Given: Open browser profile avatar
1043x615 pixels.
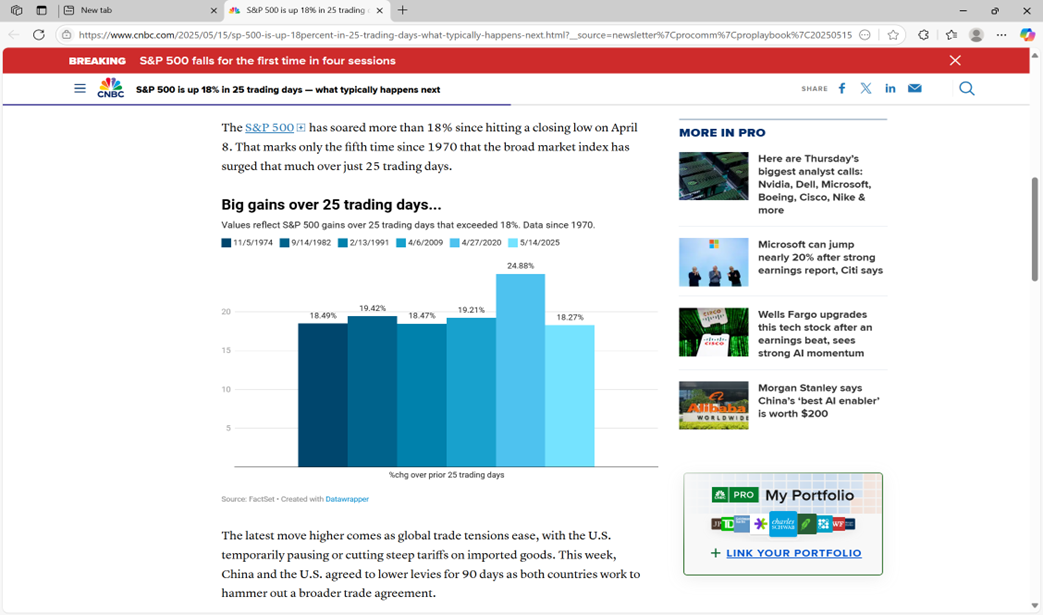Looking at the screenshot, I should [976, 35].
